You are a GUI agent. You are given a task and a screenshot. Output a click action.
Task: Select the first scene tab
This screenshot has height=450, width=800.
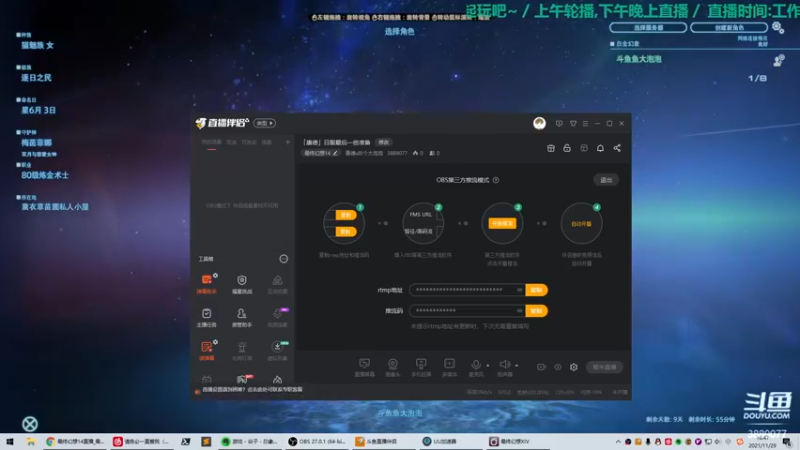(x=211, y=142)
